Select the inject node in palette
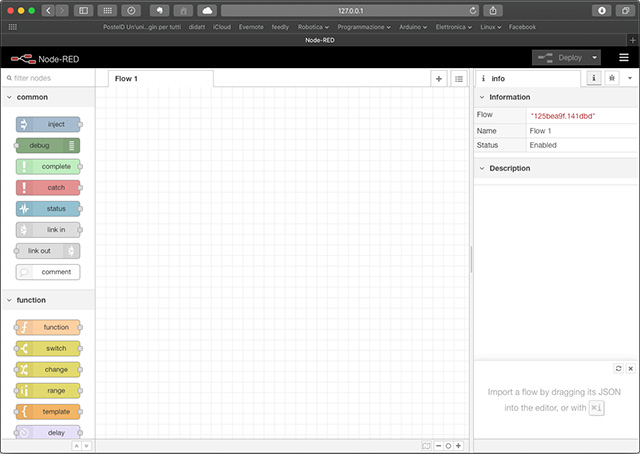Screen dimensions: 640x454 (x=49, y=124)
